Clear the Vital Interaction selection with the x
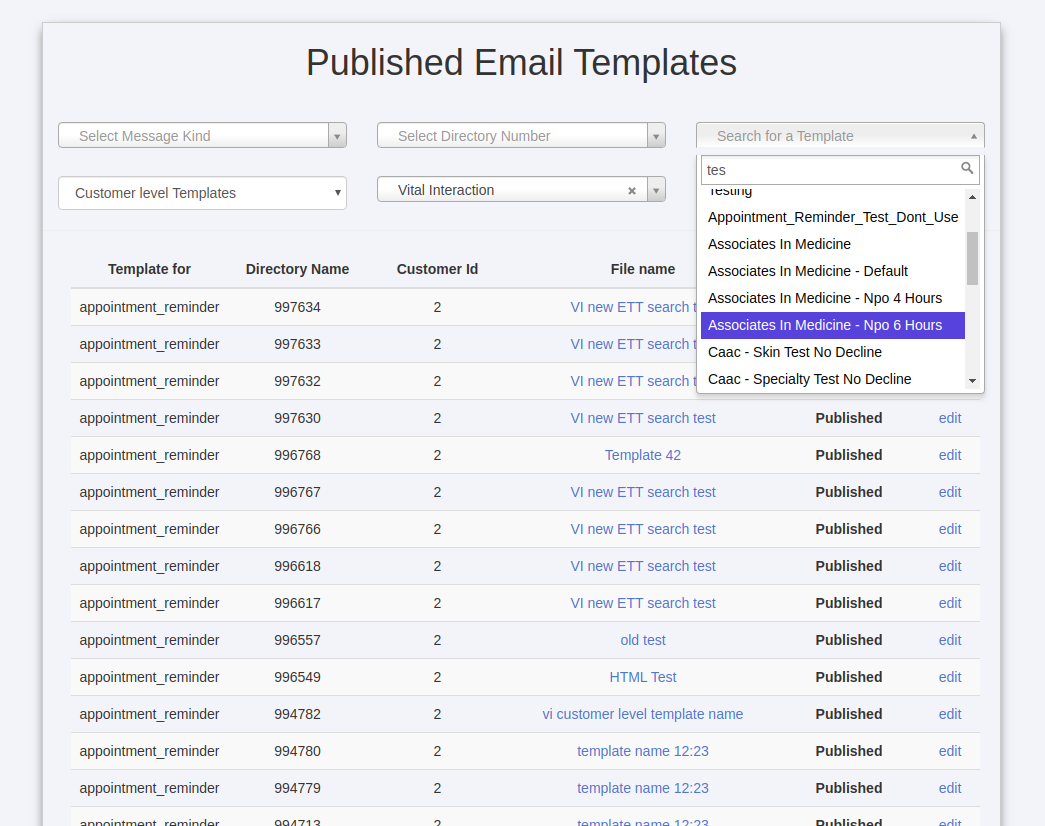The image size is (1045, 826). point(632,191)
